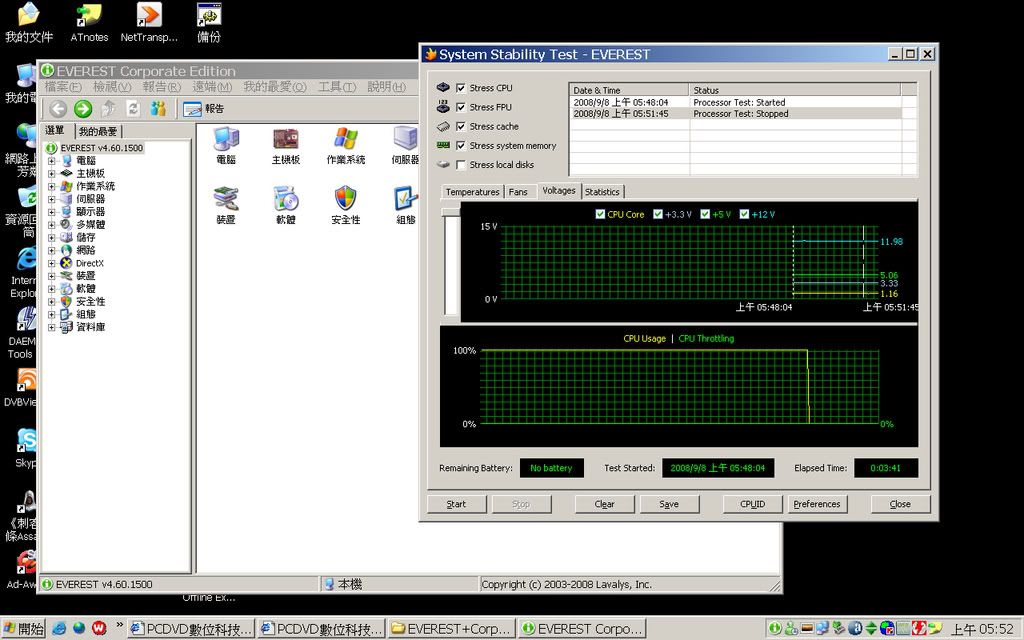Toggle the Stress cache checkbox
The width and height of the screenshot is (1024, 640).
pos(461,126)
